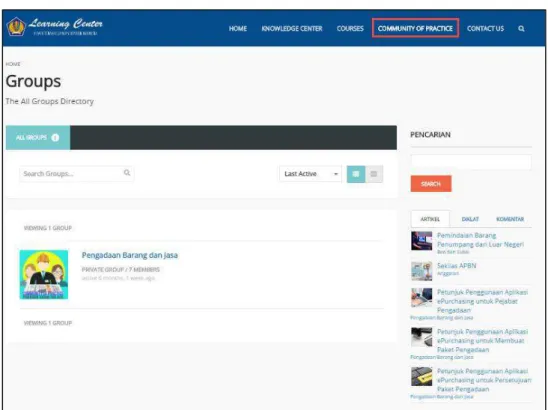
Task: Click Sekilas APBN article thumbnail
Action: (421, 271)
